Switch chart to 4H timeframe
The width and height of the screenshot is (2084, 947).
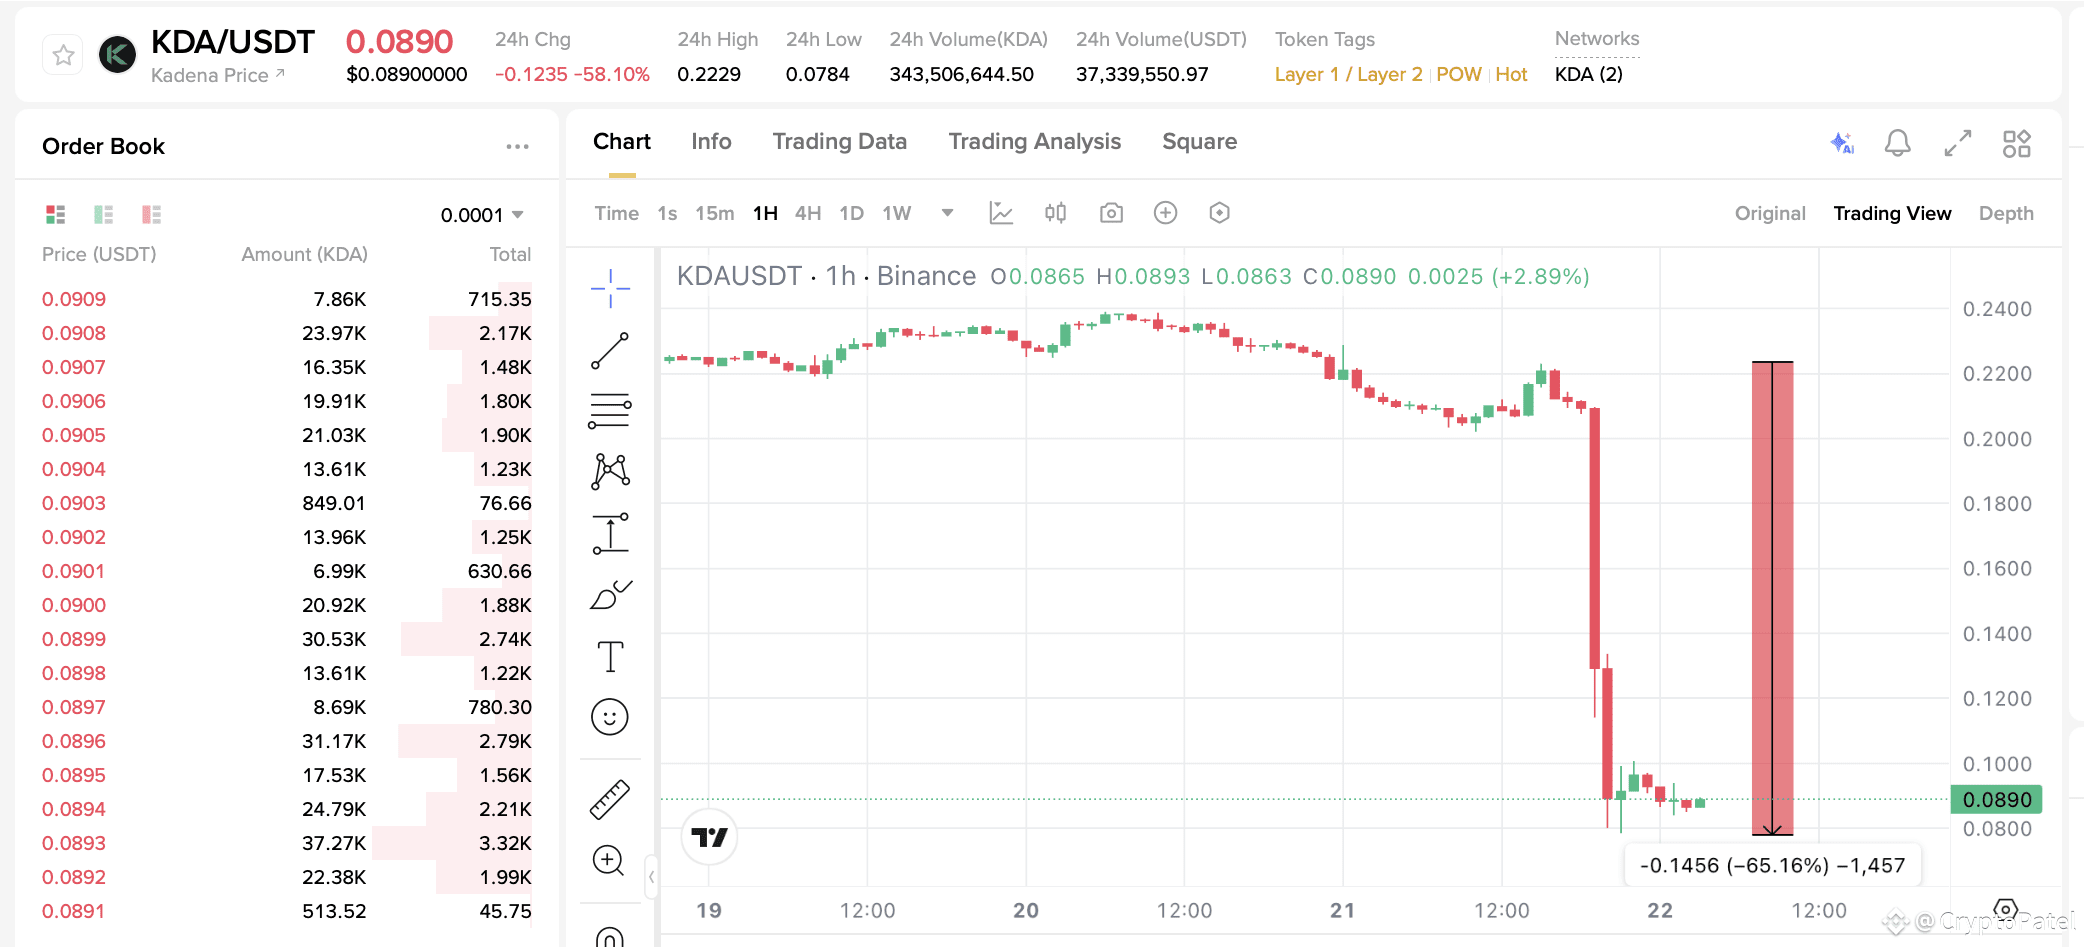pos(808,212)
